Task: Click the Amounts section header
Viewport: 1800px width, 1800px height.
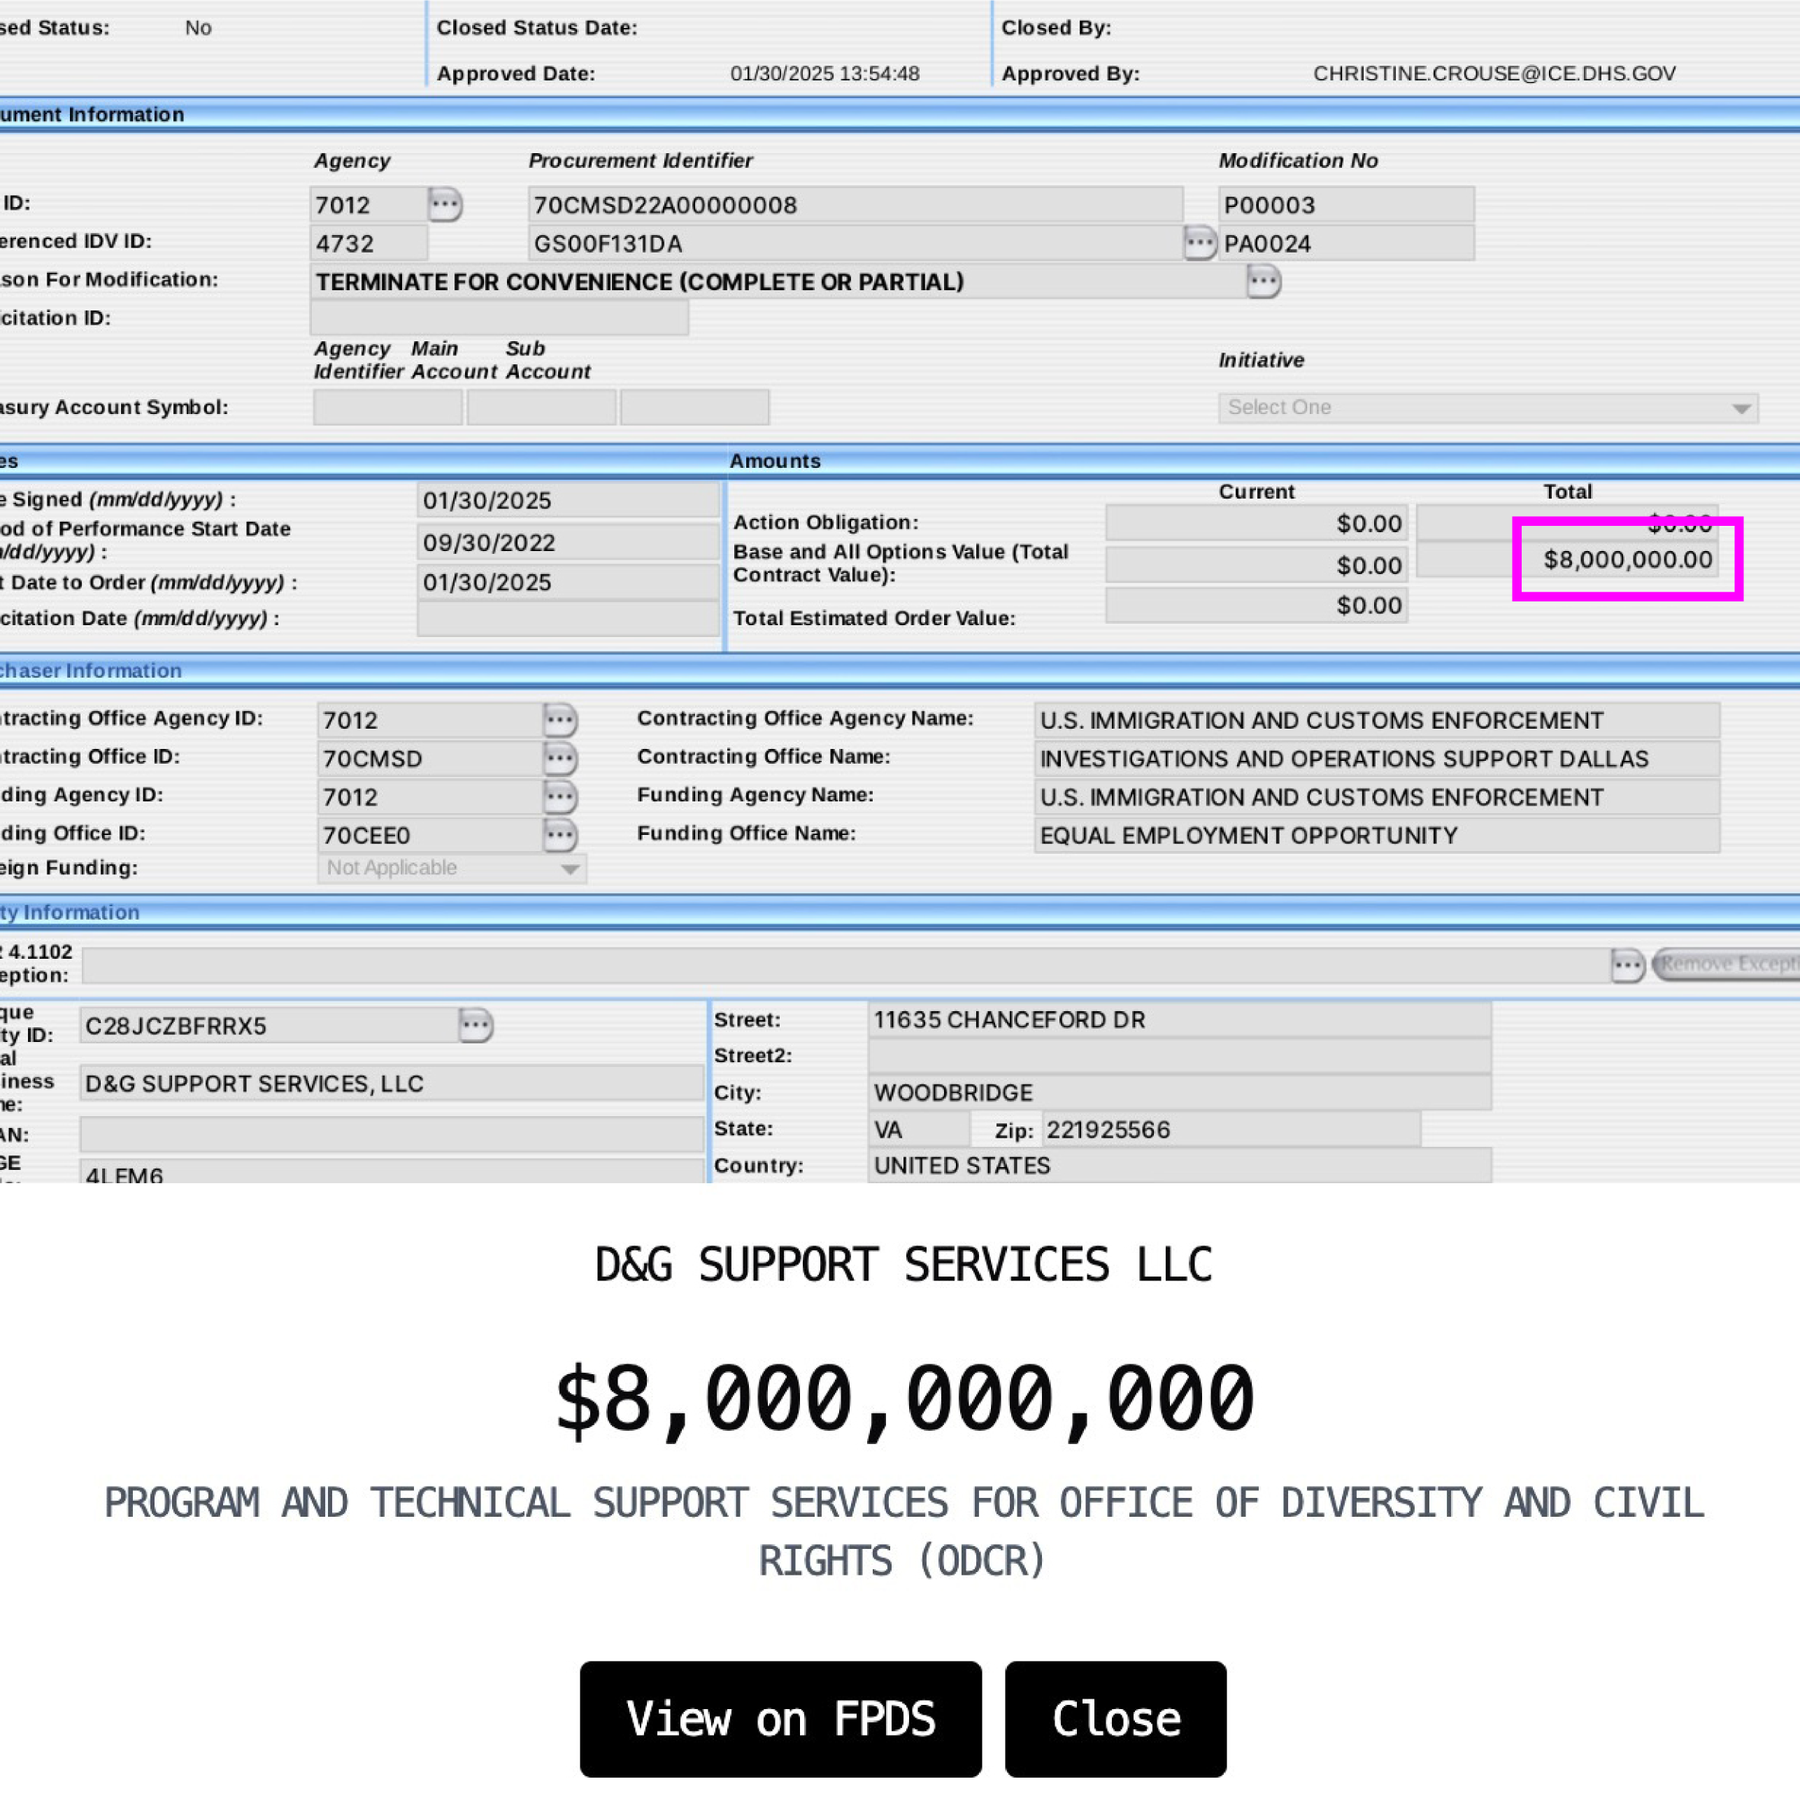Action: (775, 461)
